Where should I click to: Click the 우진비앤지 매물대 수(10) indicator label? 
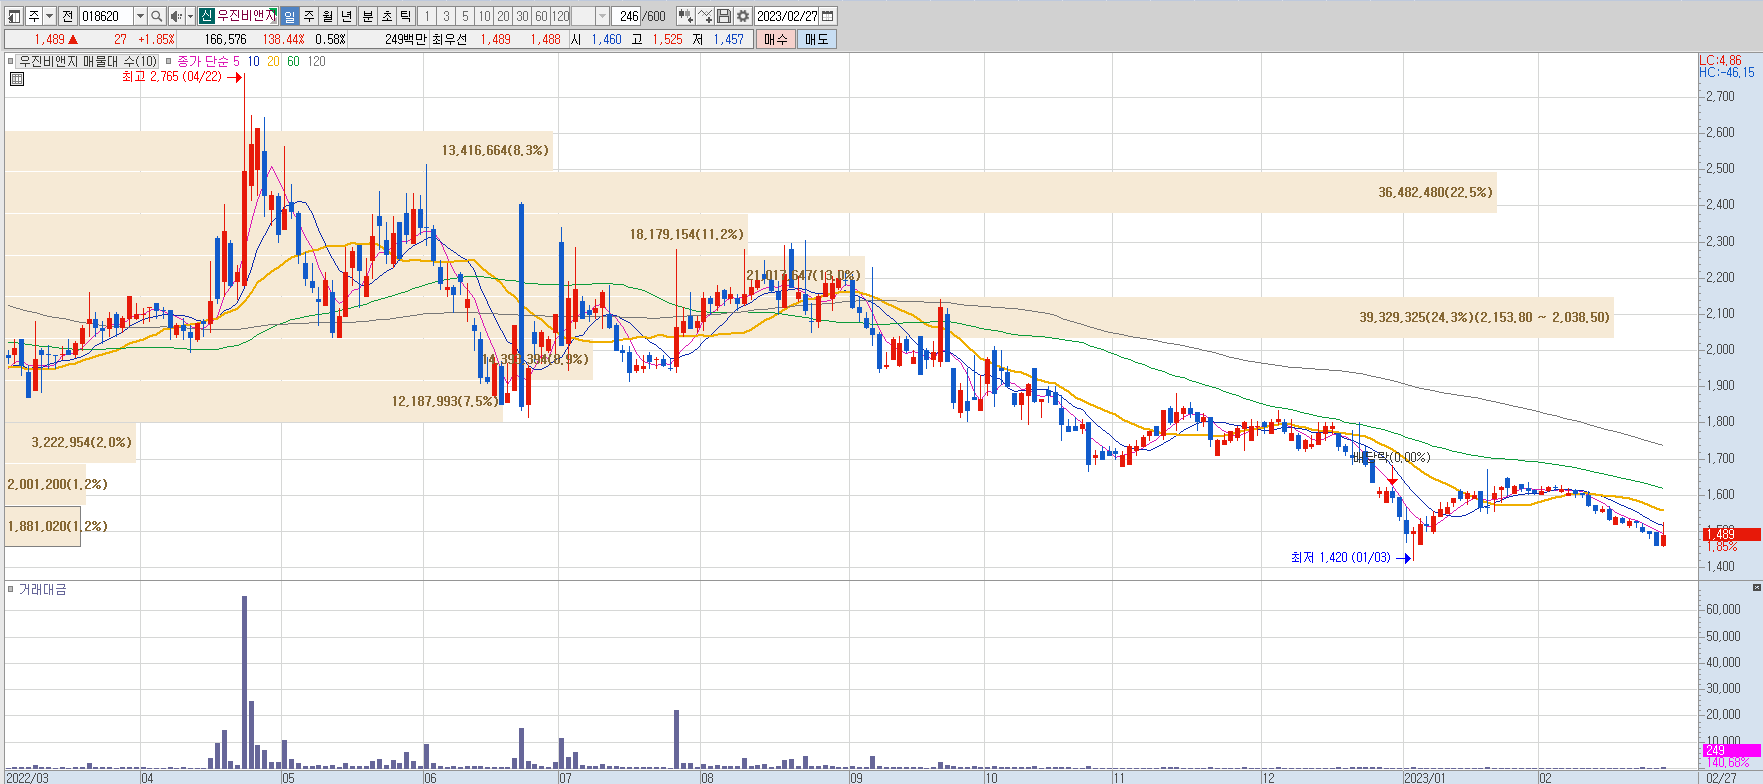tap(88, 61)
